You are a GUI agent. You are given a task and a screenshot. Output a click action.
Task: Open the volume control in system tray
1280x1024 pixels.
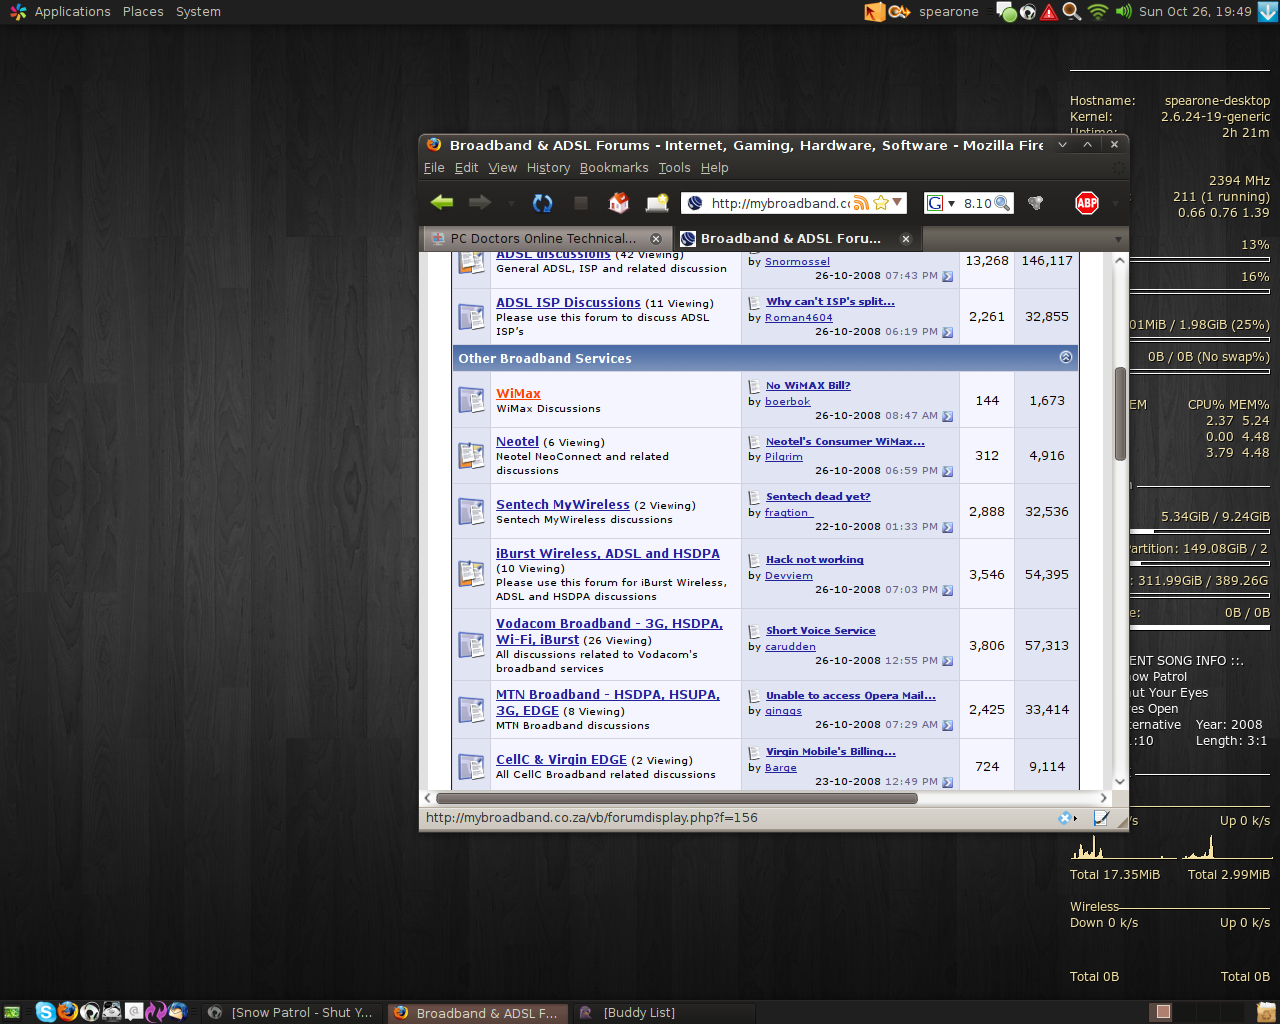click(1123, 12)
